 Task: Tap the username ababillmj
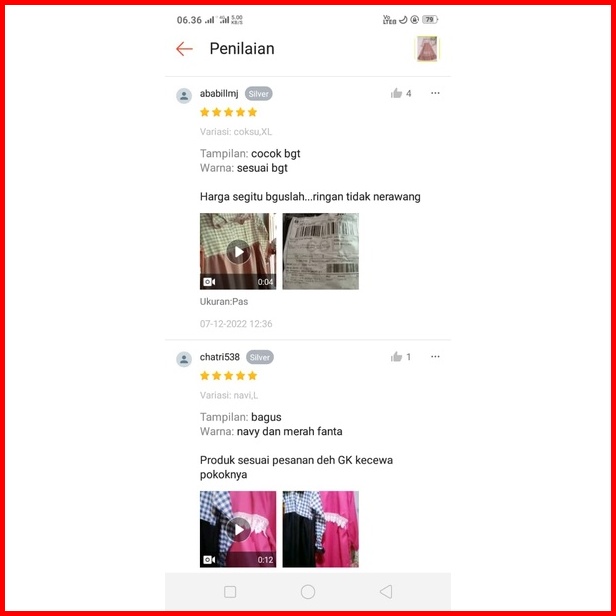[x=219, y=94]
